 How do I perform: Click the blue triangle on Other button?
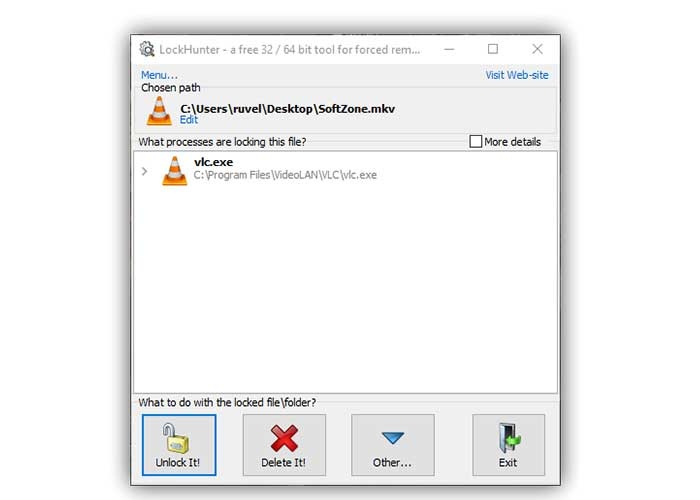pyautogui.click(x=393, y=438)
